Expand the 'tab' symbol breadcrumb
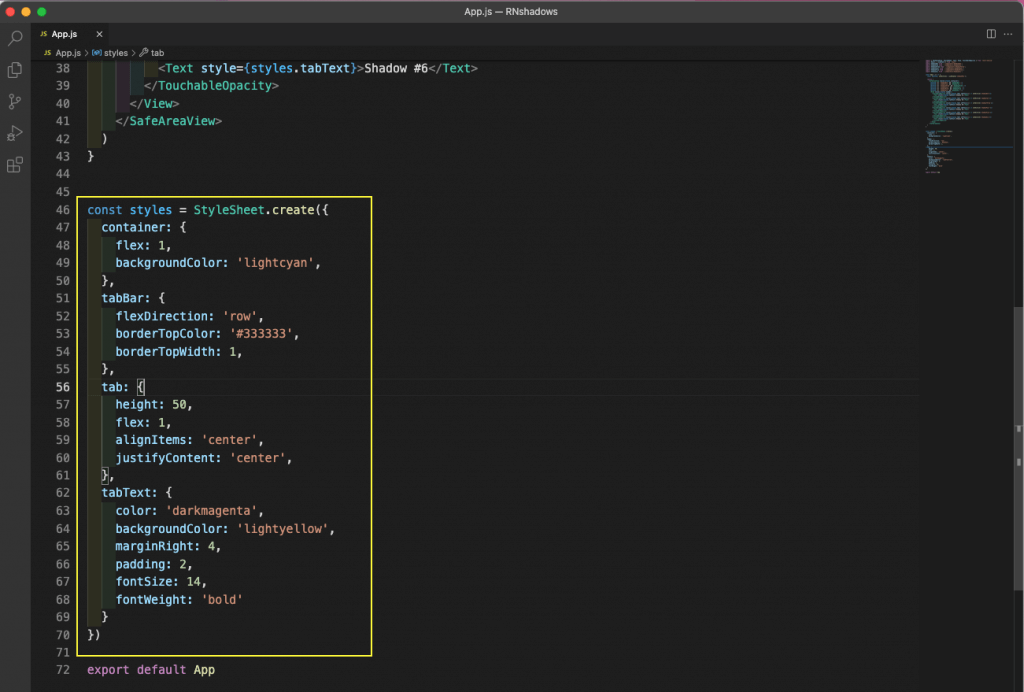 [x=157, y=53]
